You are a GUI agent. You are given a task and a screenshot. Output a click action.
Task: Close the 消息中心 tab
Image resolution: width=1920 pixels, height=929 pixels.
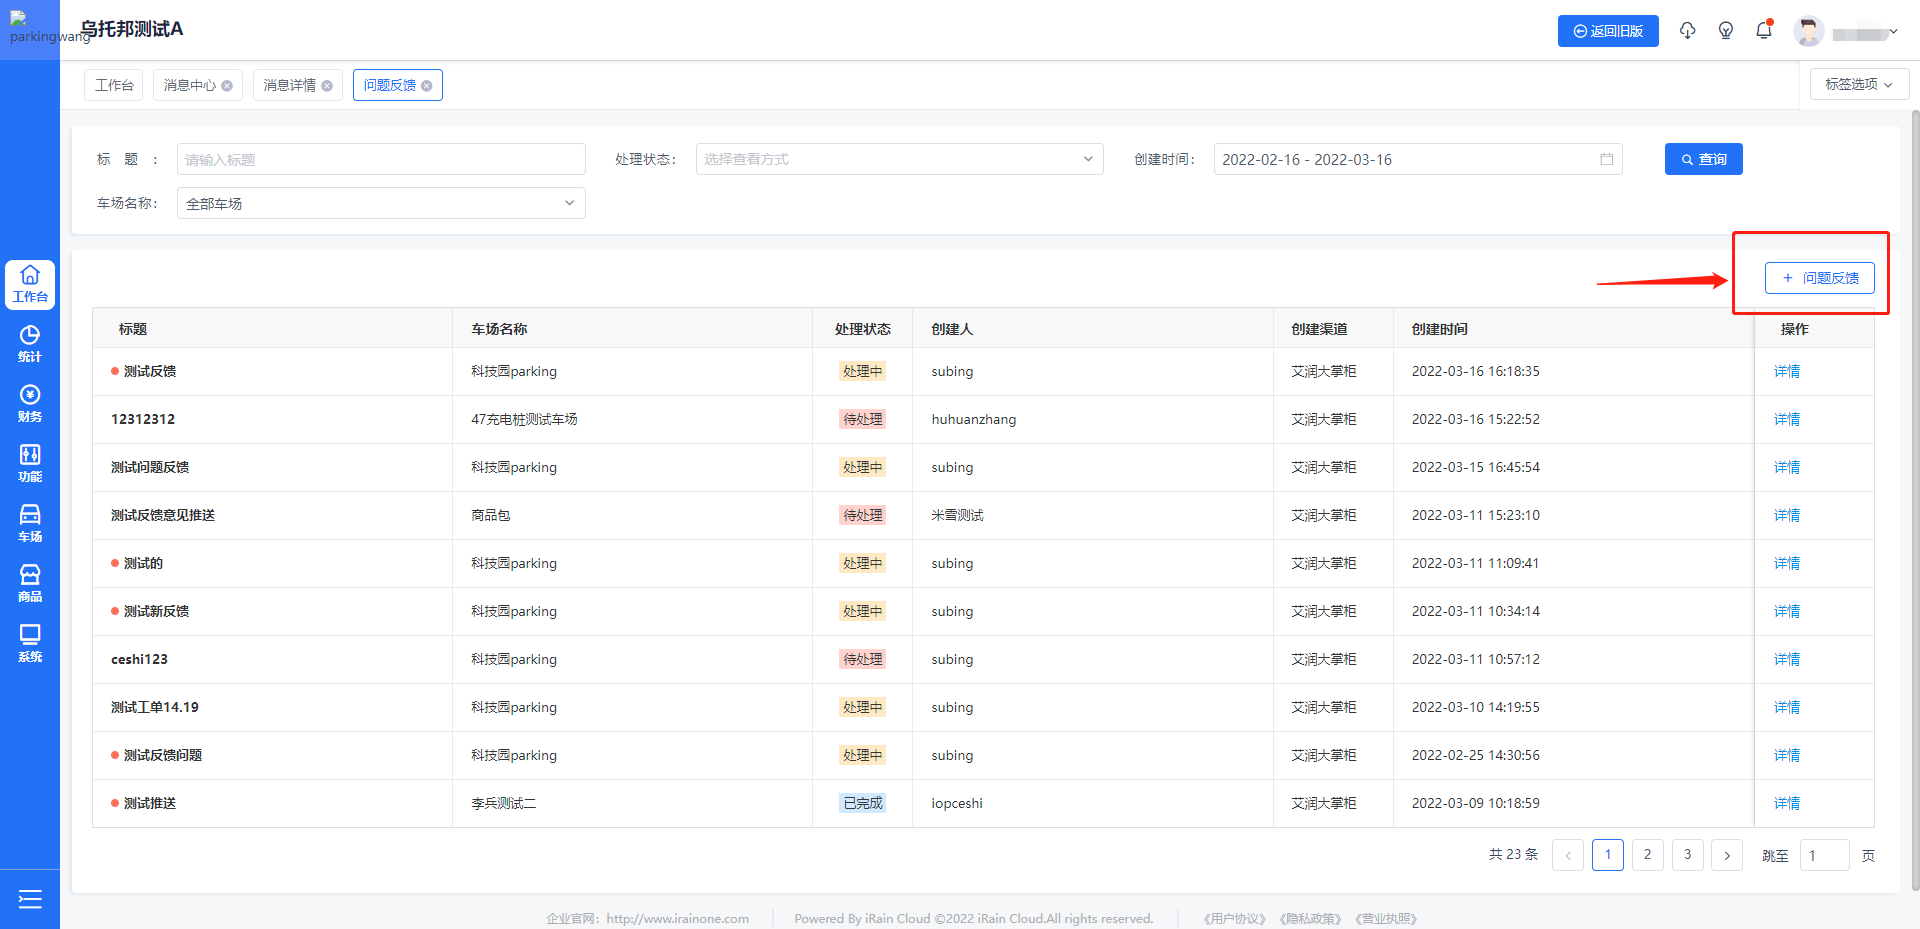[227, 86]
